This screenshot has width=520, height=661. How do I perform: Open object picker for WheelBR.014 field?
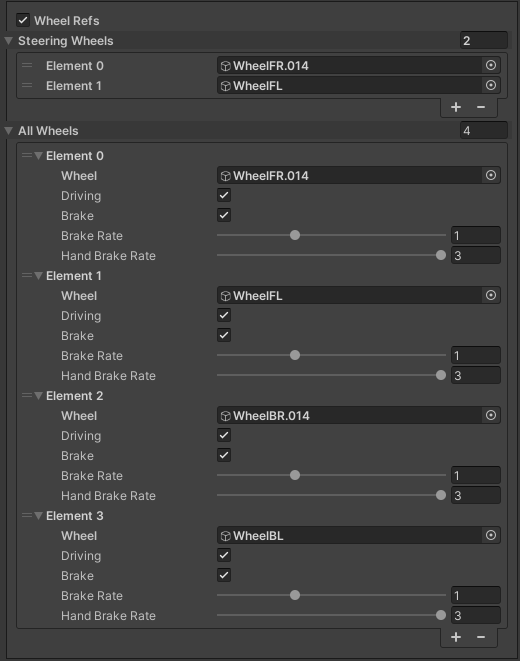pyautogui.click(x=491, y=415)
